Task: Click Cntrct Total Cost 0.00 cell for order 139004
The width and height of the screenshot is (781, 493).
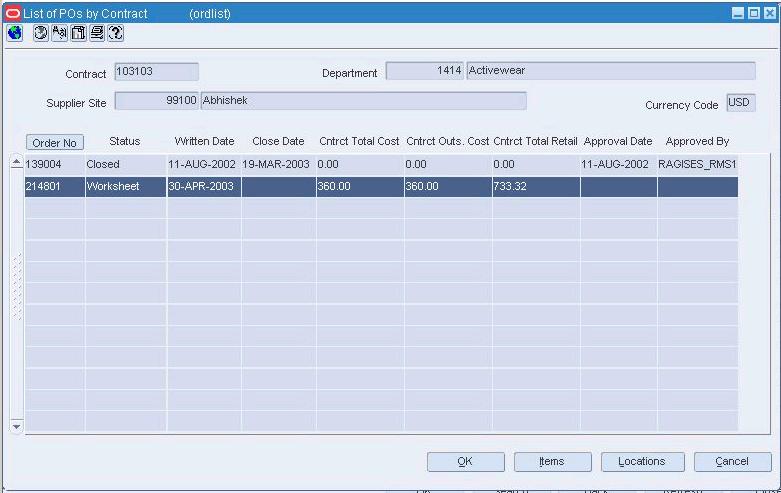Action: click(x=360, y=164)
